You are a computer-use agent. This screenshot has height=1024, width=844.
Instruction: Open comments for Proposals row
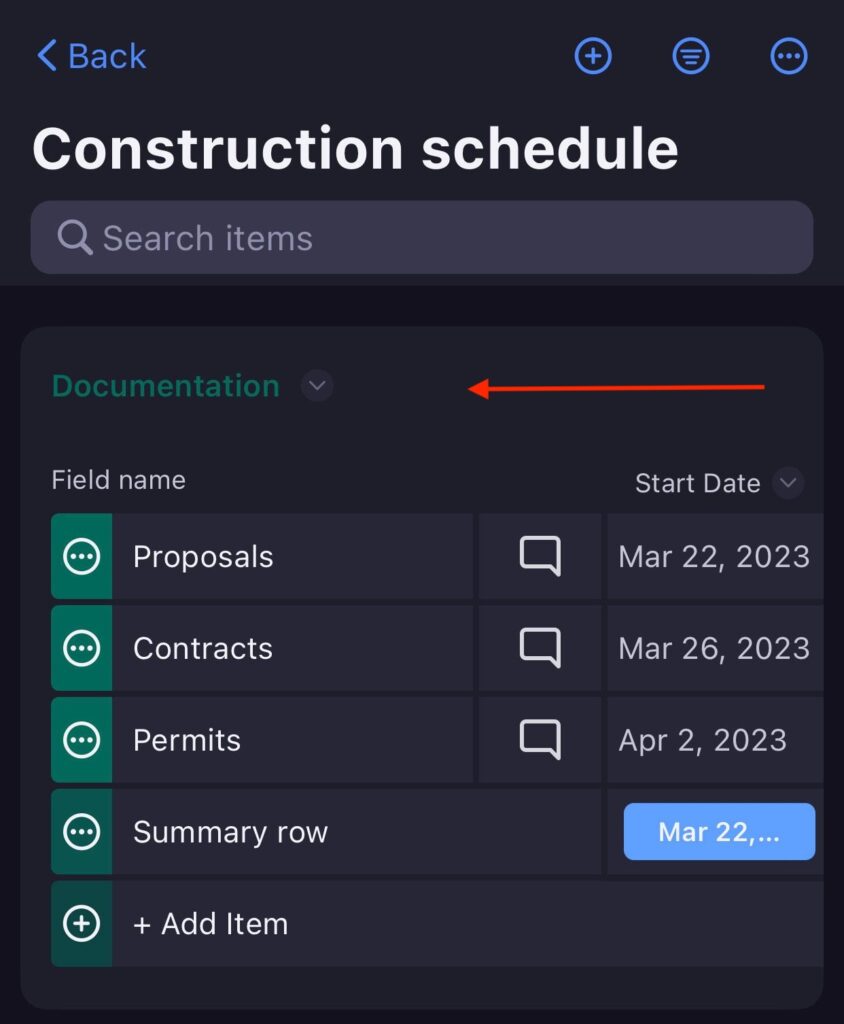click(540, 557)
